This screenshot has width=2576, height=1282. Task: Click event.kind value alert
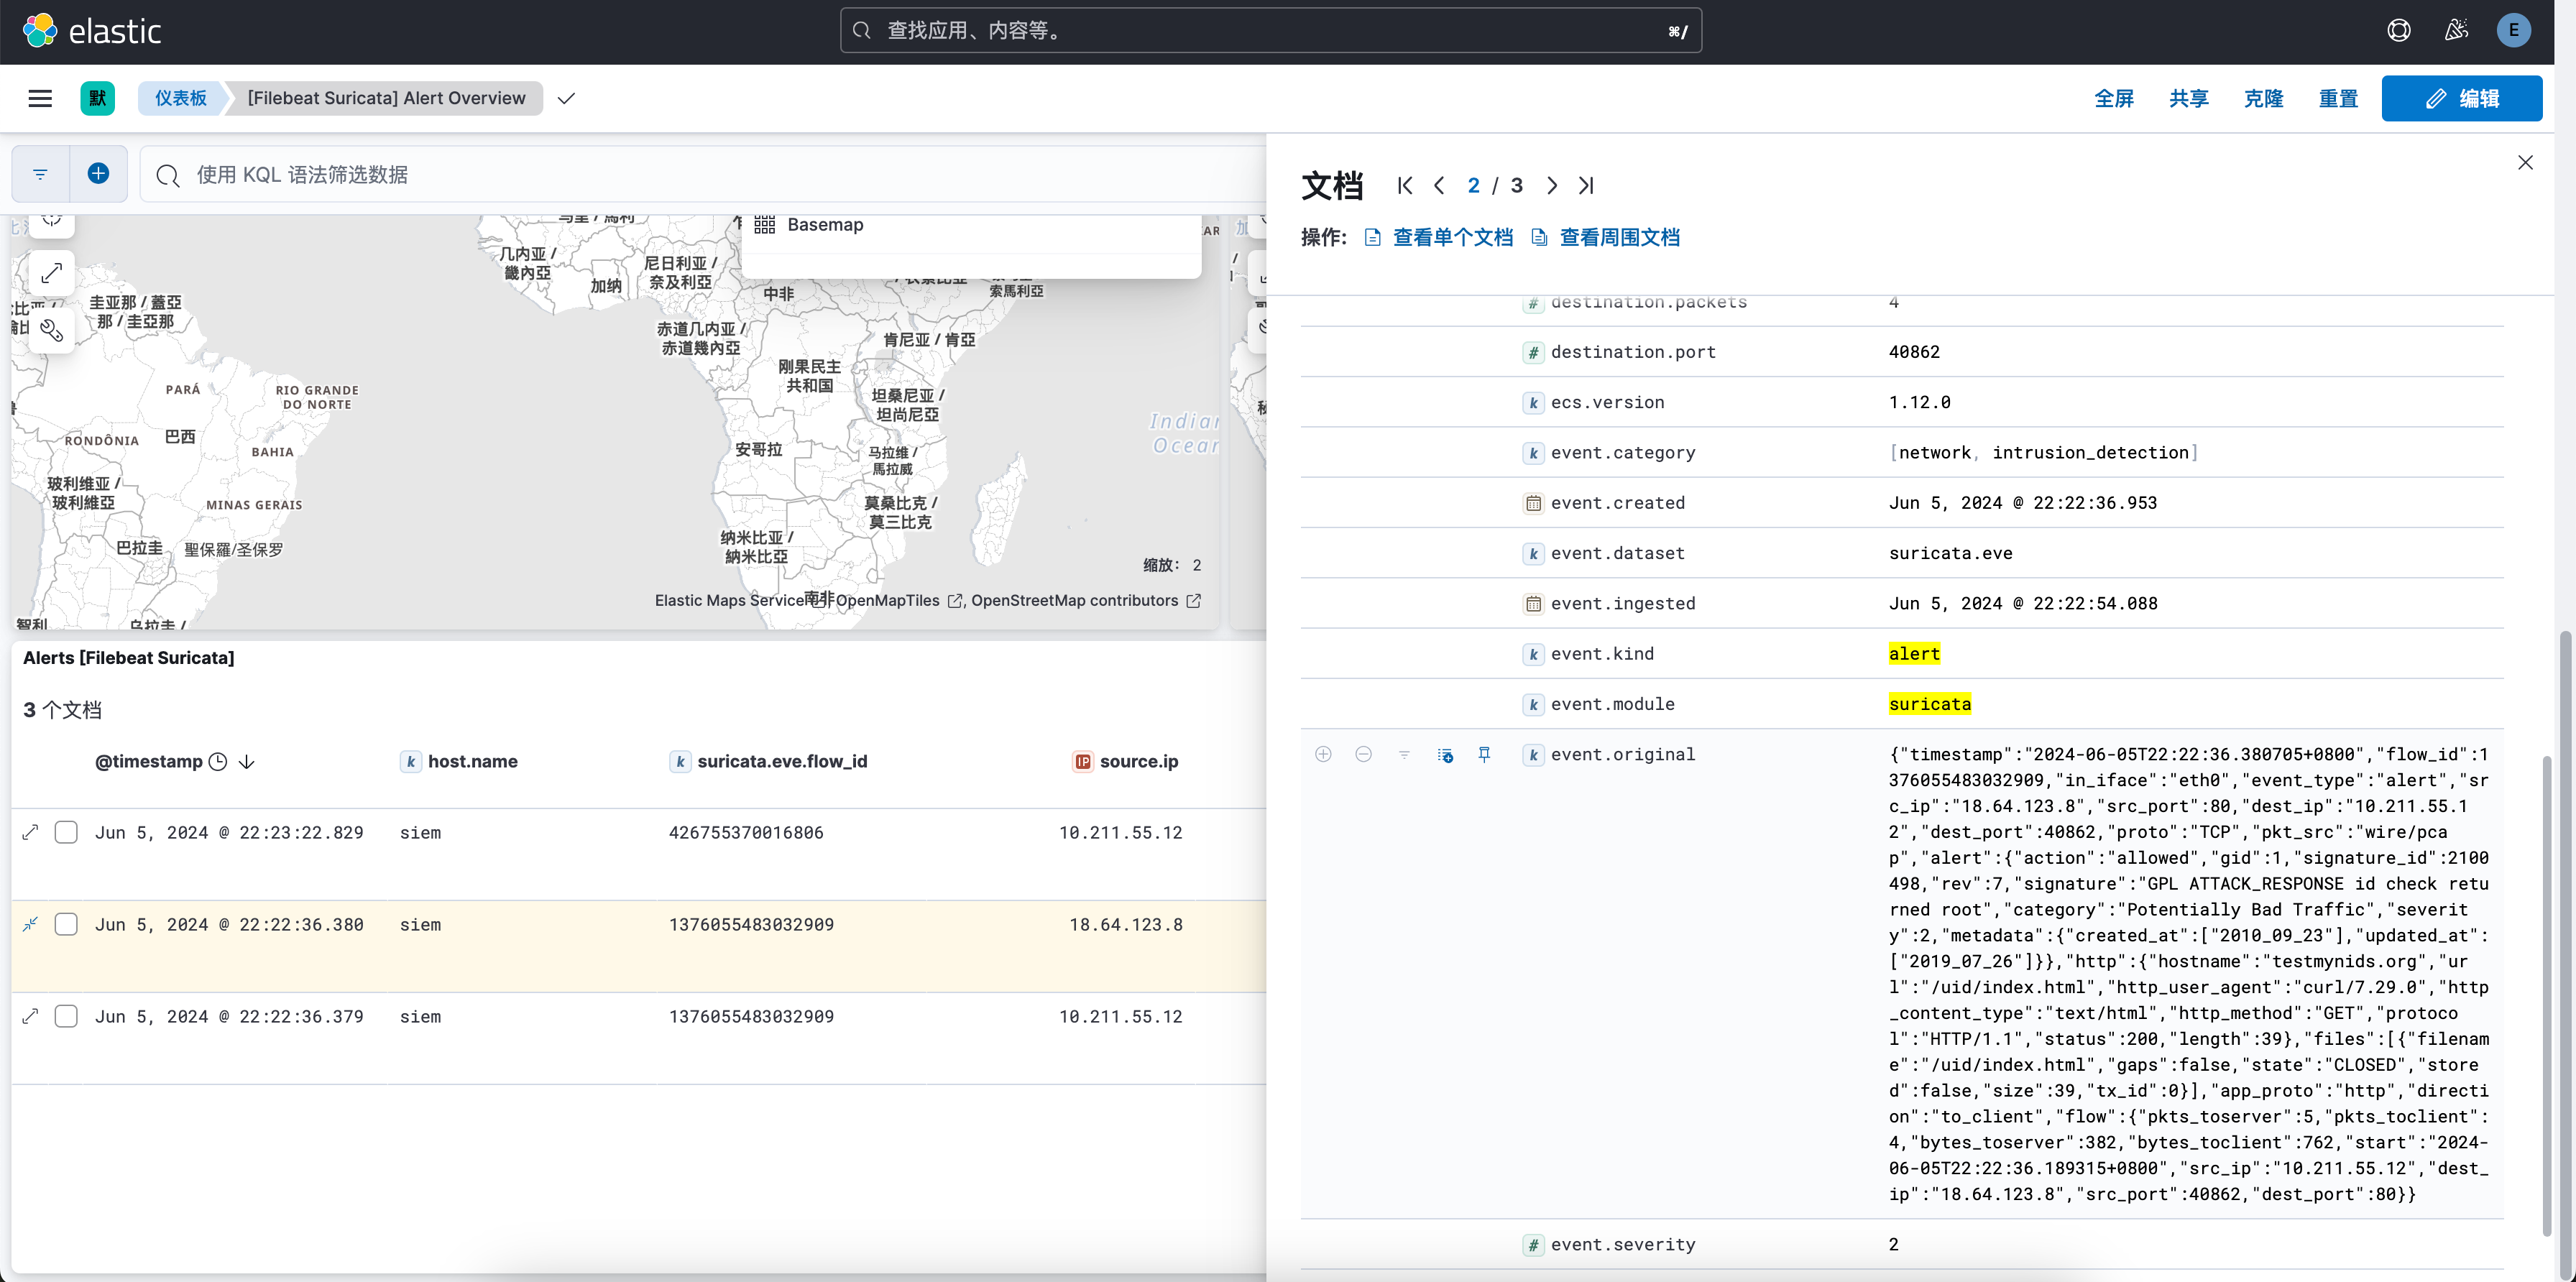(1914, 654)
